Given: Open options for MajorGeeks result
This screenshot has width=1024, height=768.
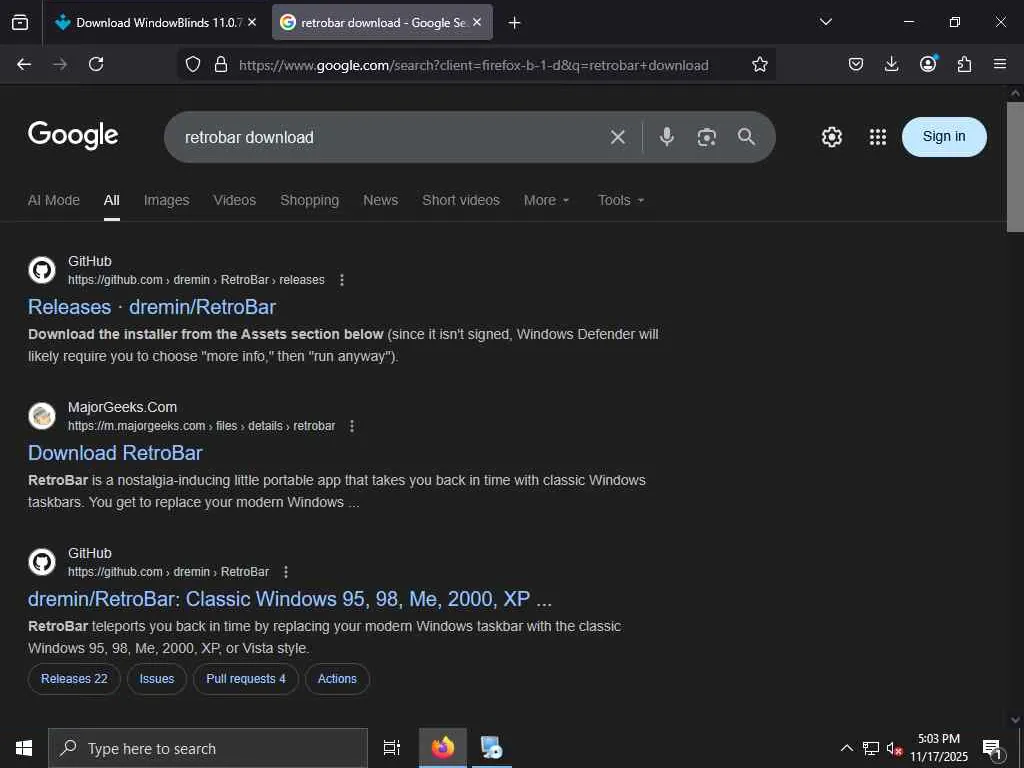Looking at the screenshot, I should click(352, 426).
